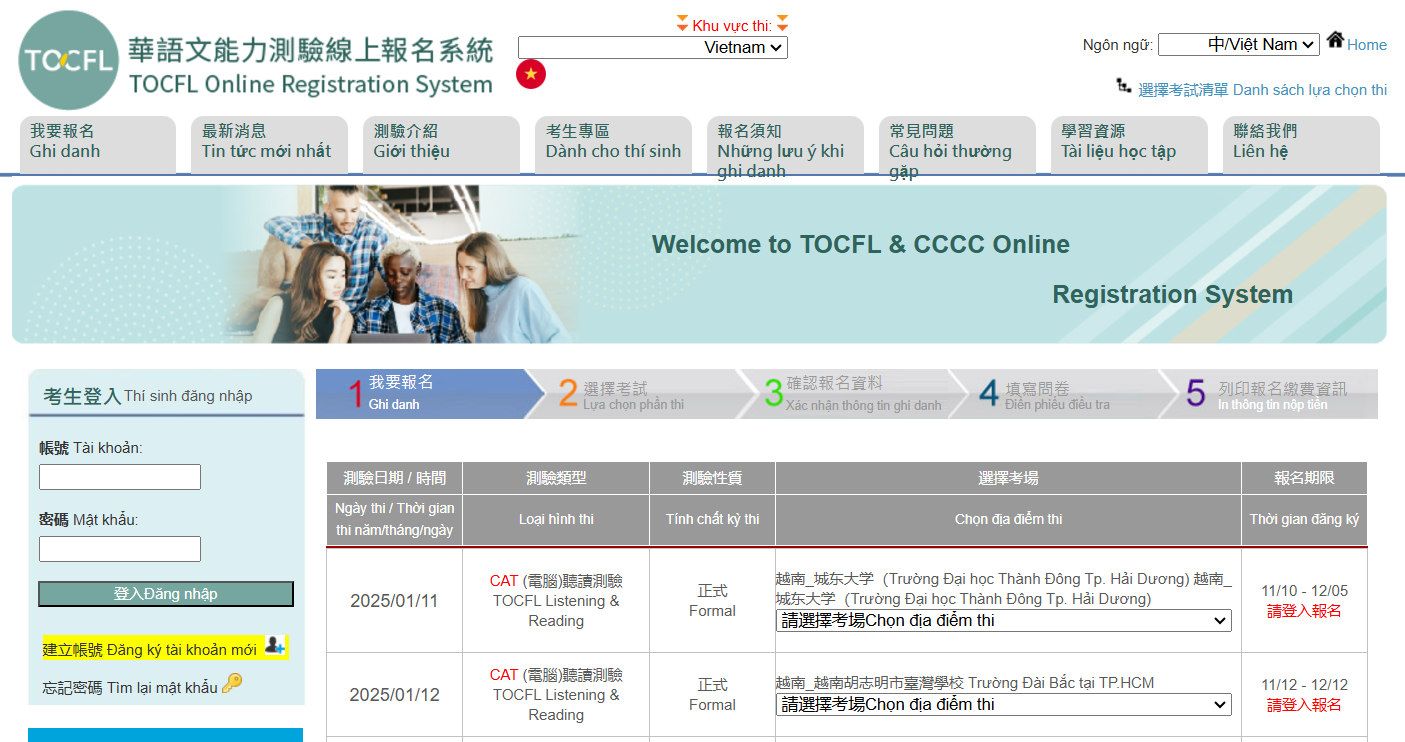Screen dimensions: 1405x742
Task: Open the 考生專區 Dành cho thí sinh menu
Action: coord(614,145)
